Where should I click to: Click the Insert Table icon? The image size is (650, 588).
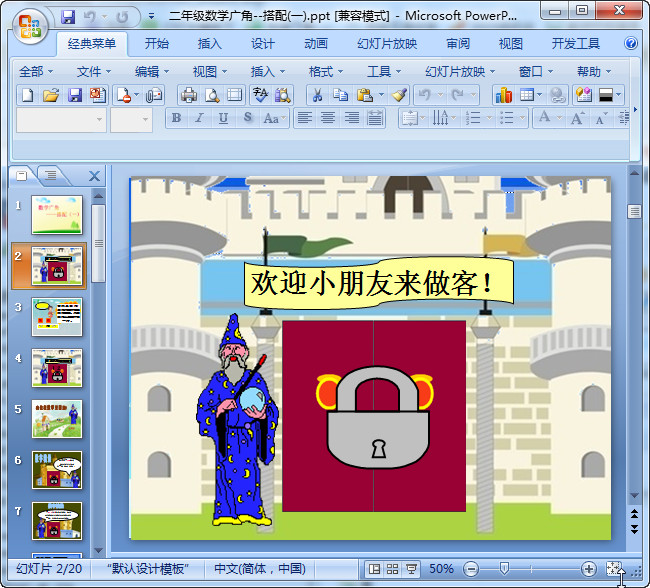click(x=526, y=95)
